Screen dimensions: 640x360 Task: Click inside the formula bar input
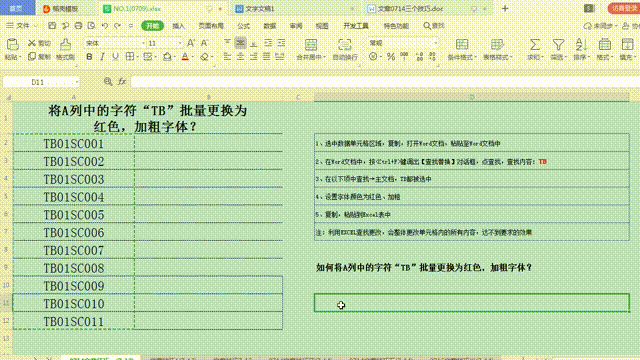click(x=384, y=81)
